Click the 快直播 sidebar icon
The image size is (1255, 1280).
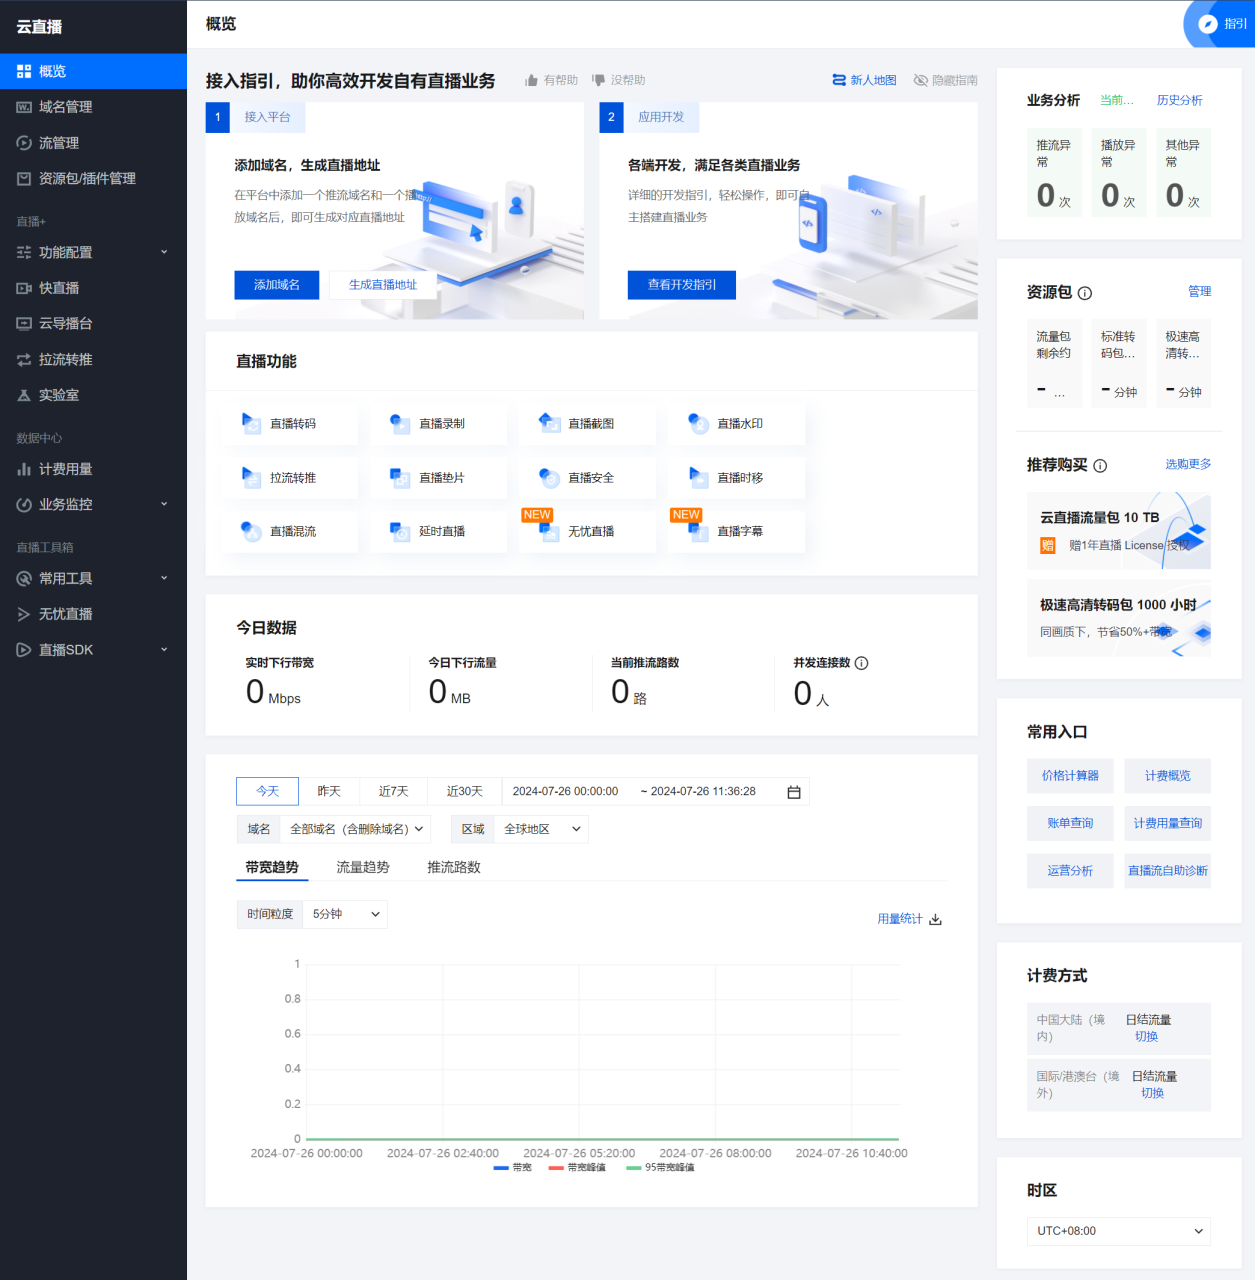(x=24, y=288)
